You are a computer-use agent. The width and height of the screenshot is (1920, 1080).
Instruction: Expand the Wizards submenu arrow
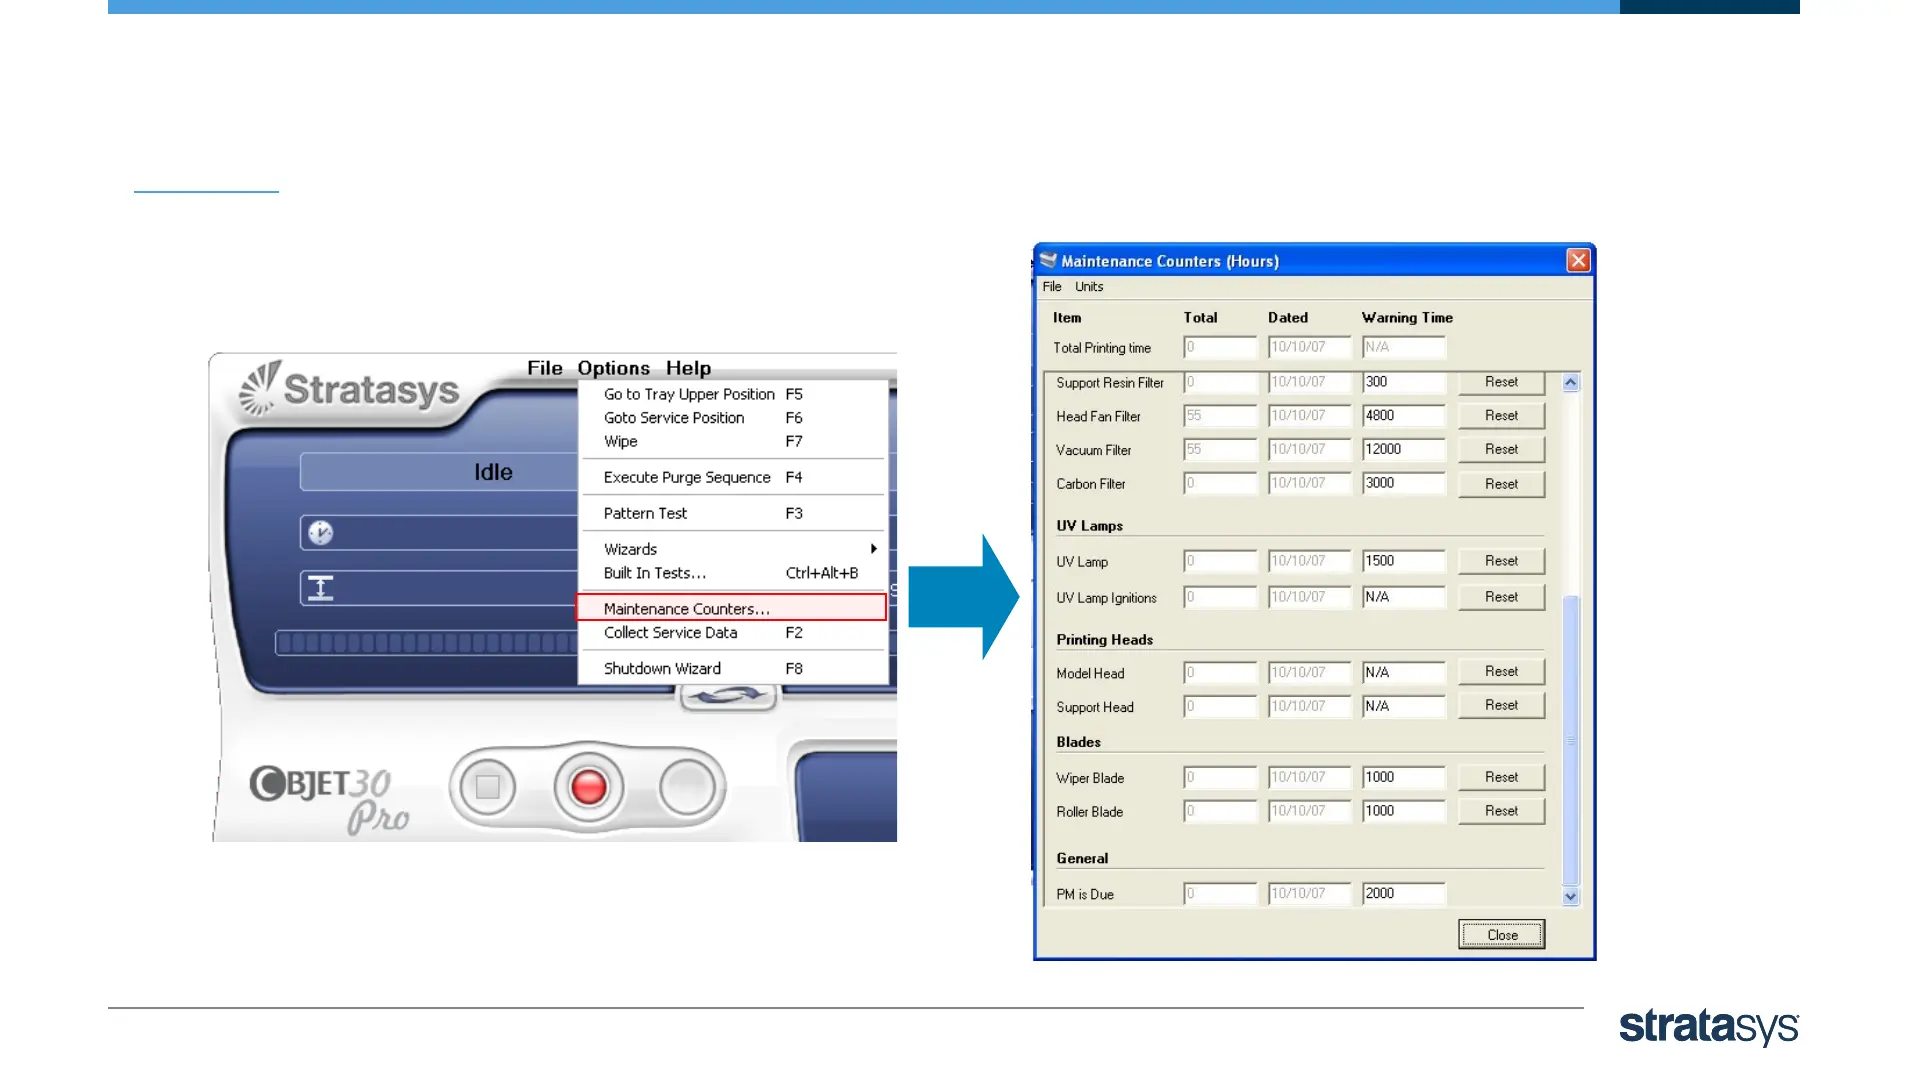click(873, 549)
